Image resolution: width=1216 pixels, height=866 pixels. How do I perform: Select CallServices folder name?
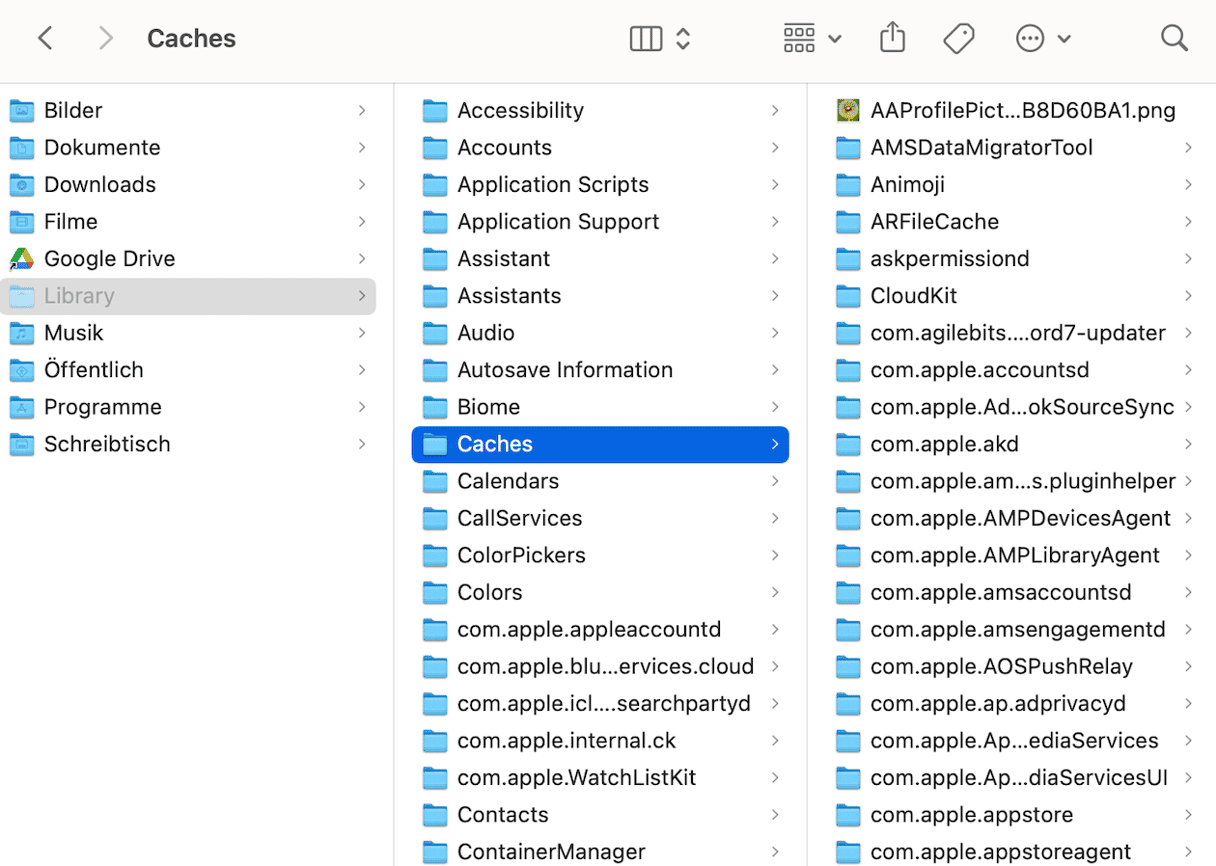tap(520, 518)
